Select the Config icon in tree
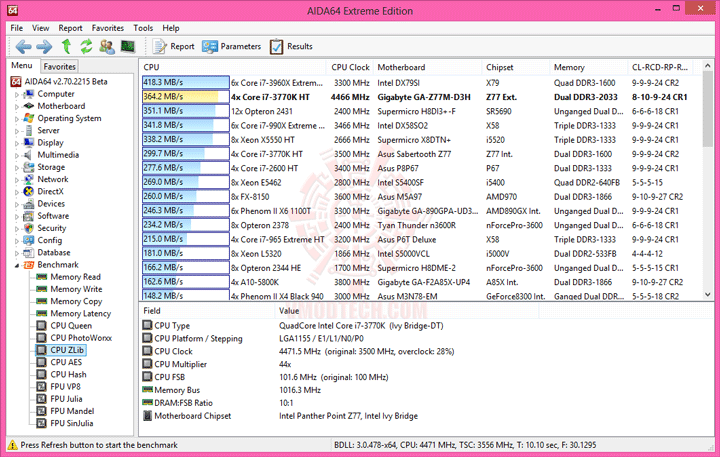720x457 pixels. click(28, 240)
